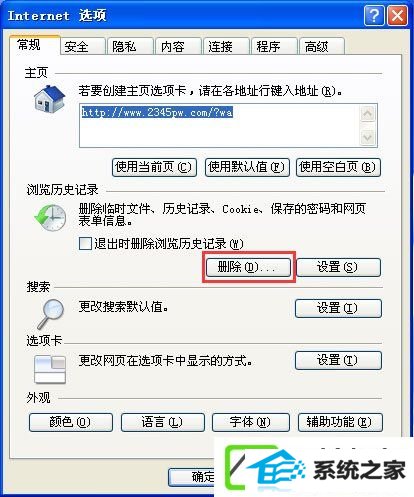Click homepage URL box scroll down arrow
The height and width of the screenshot is (497, 414).
[368, 137]
